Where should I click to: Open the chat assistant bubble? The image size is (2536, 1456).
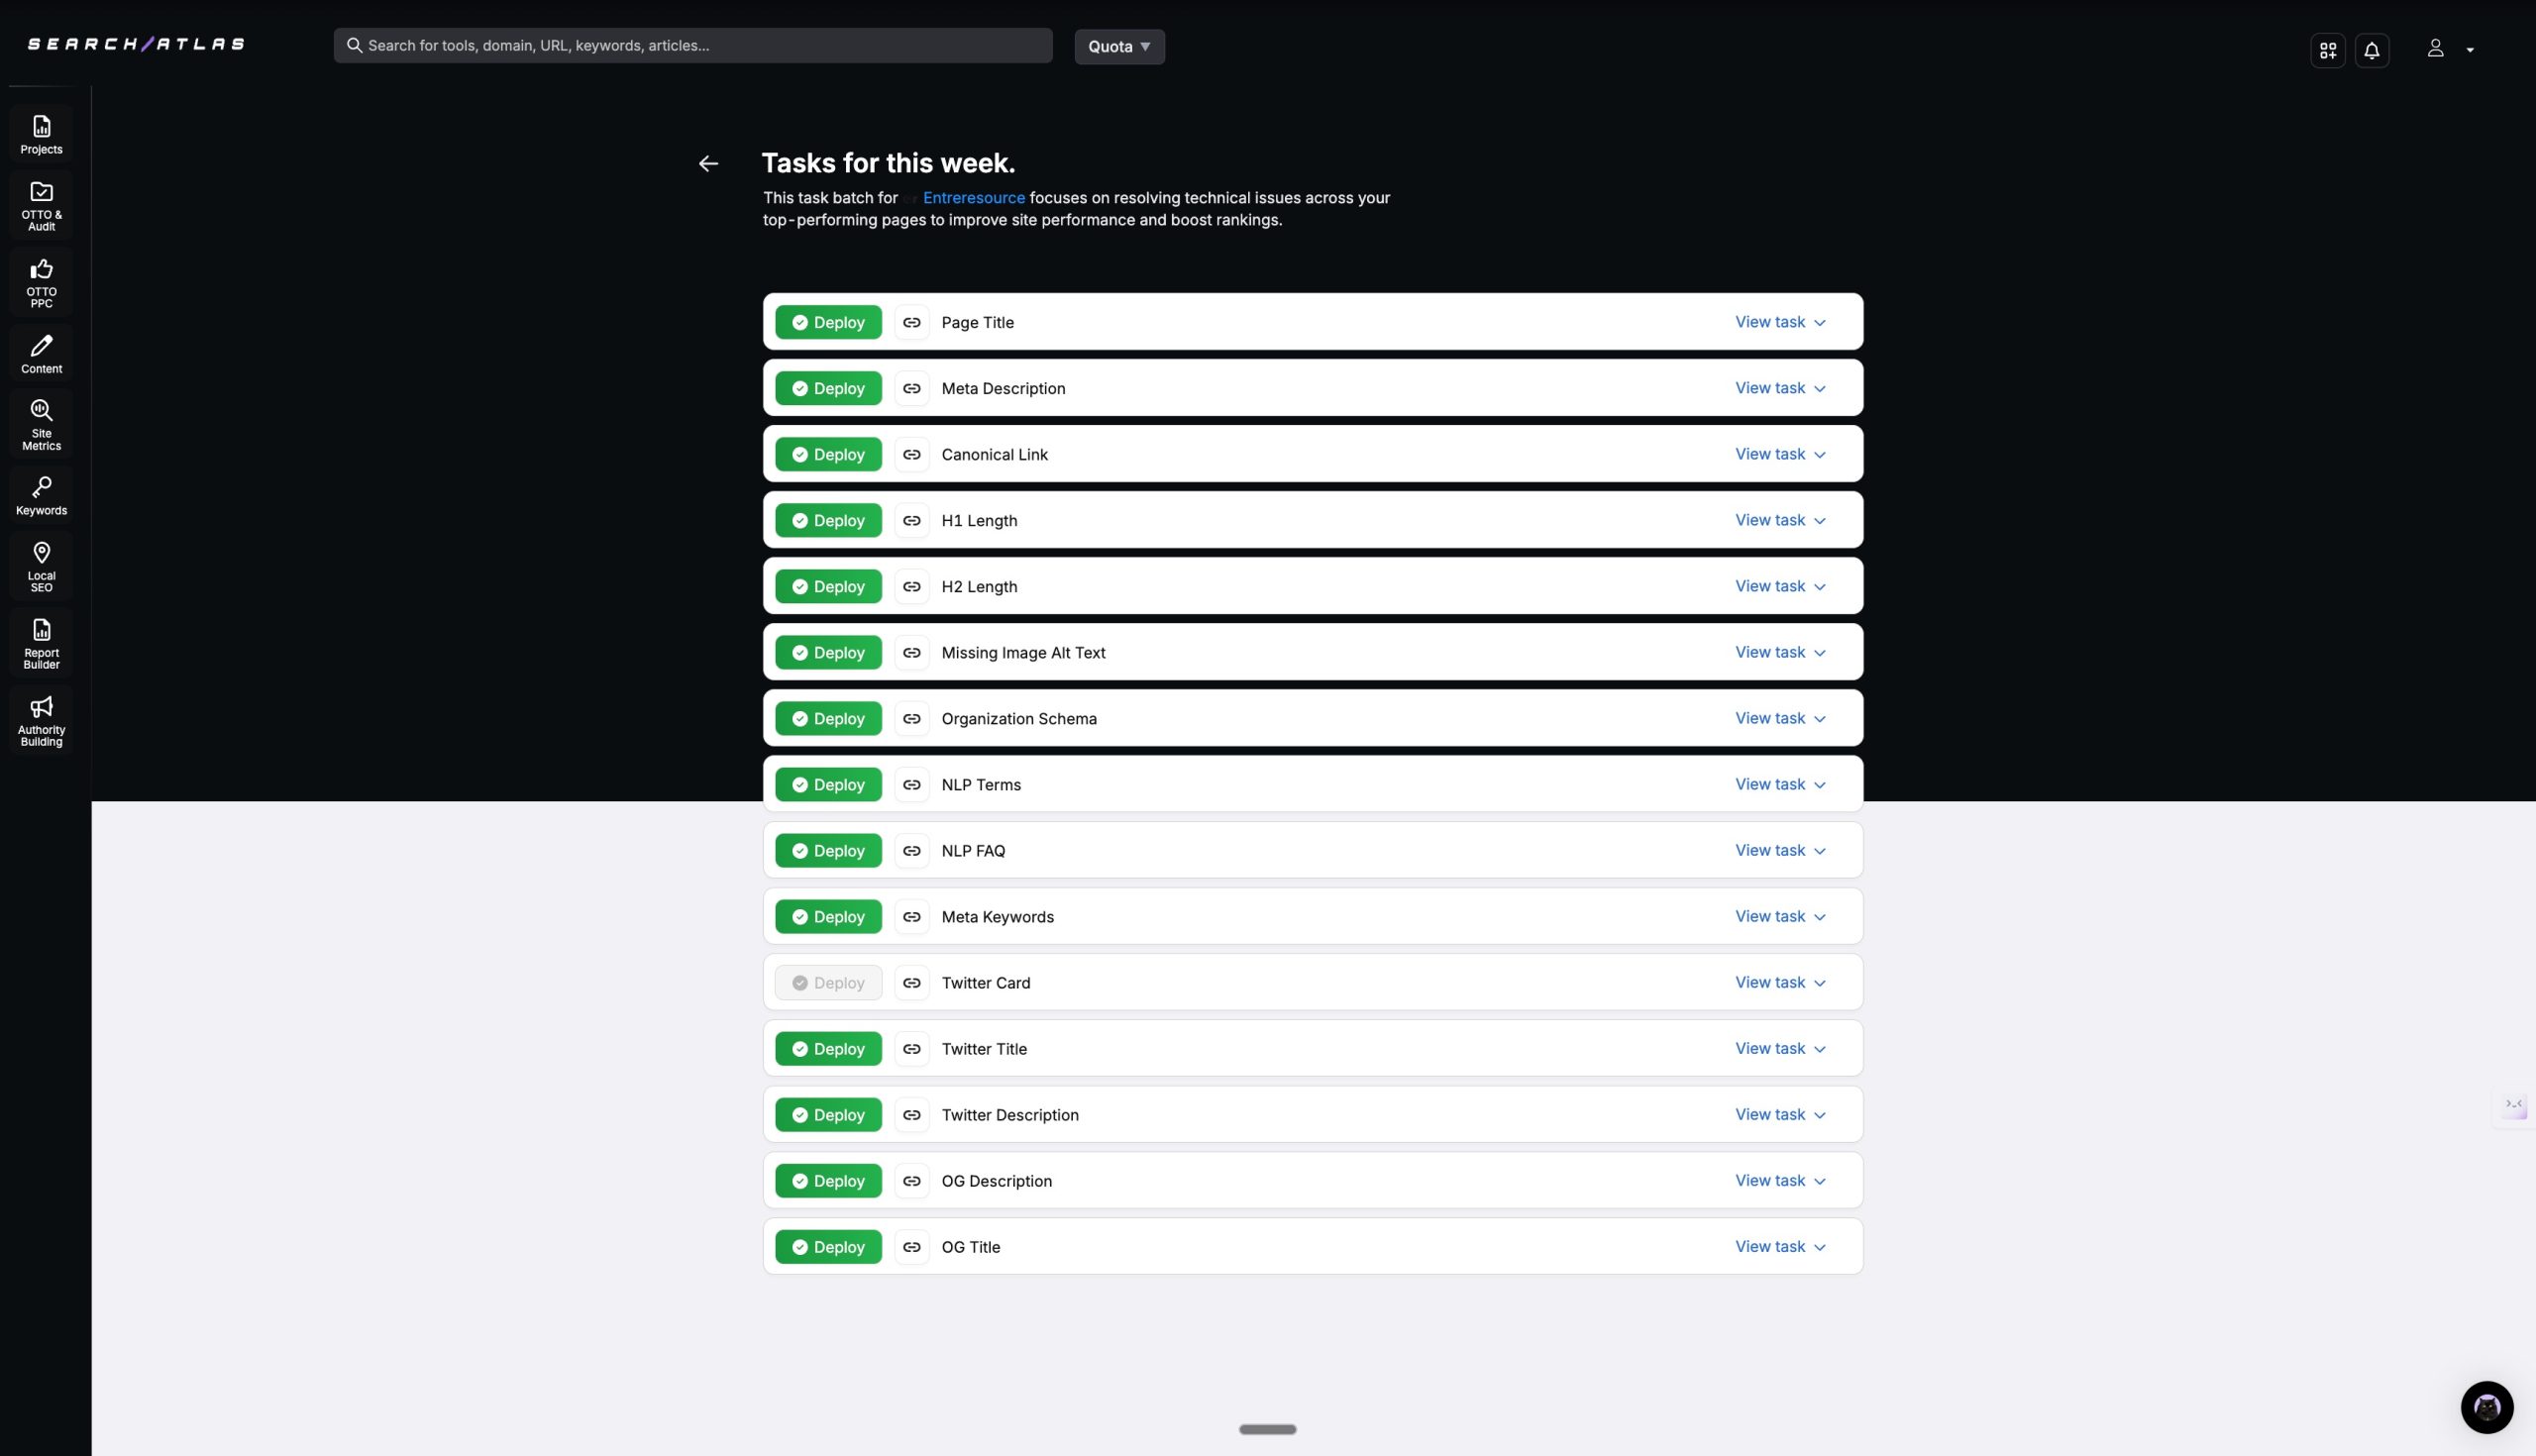coord(2487,1406)
